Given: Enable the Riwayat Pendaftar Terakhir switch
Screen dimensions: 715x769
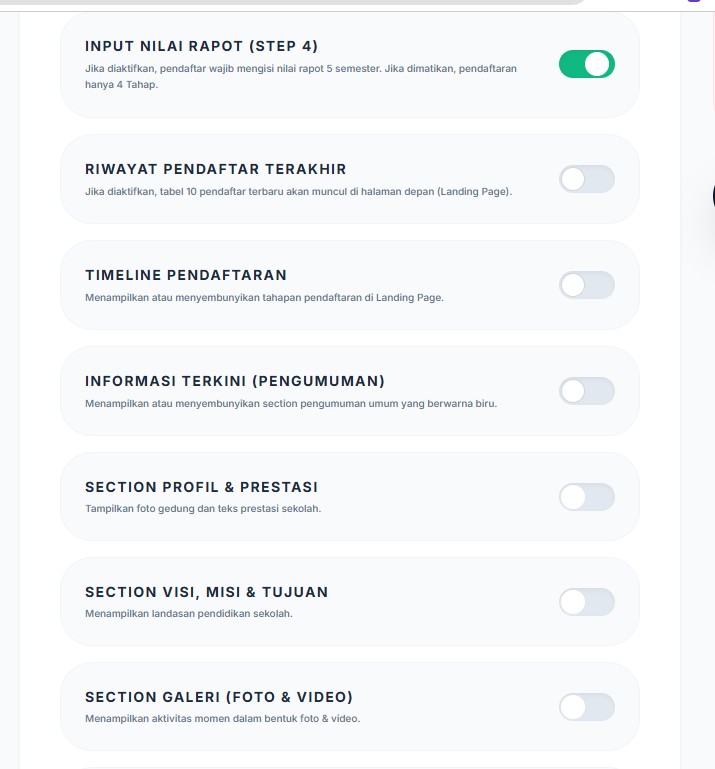Looking at the screenshot, I should pyautogui.click(x=586, y=179).
